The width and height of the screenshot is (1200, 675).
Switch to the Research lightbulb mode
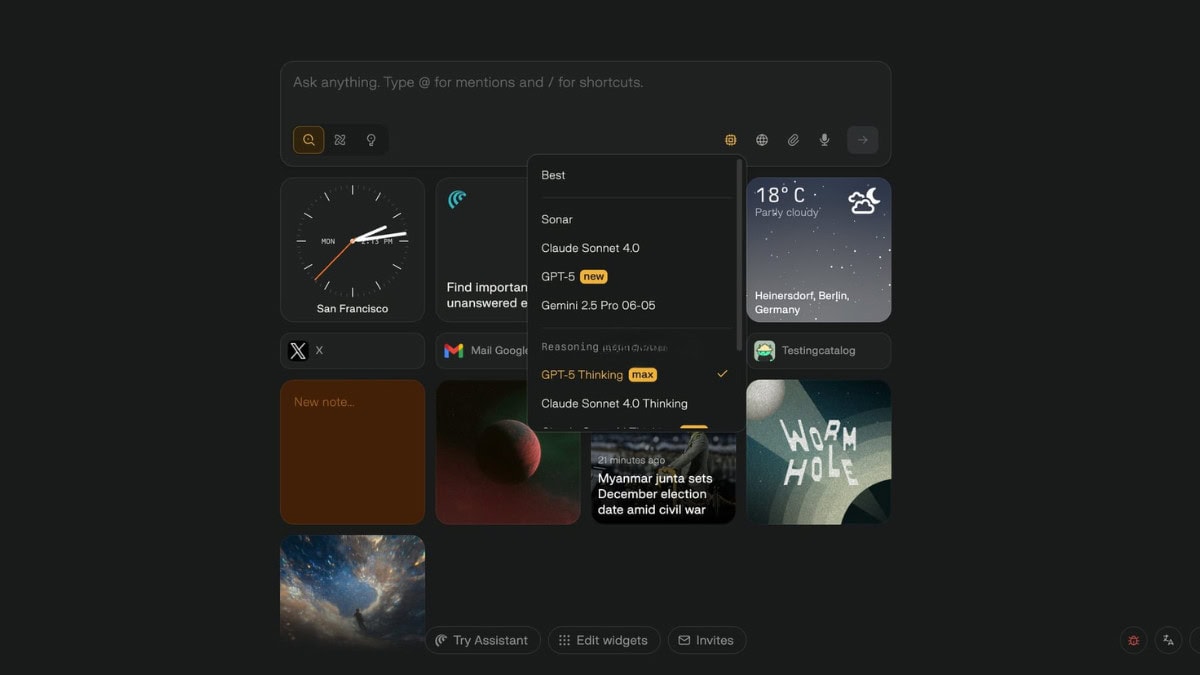(371, 140)
